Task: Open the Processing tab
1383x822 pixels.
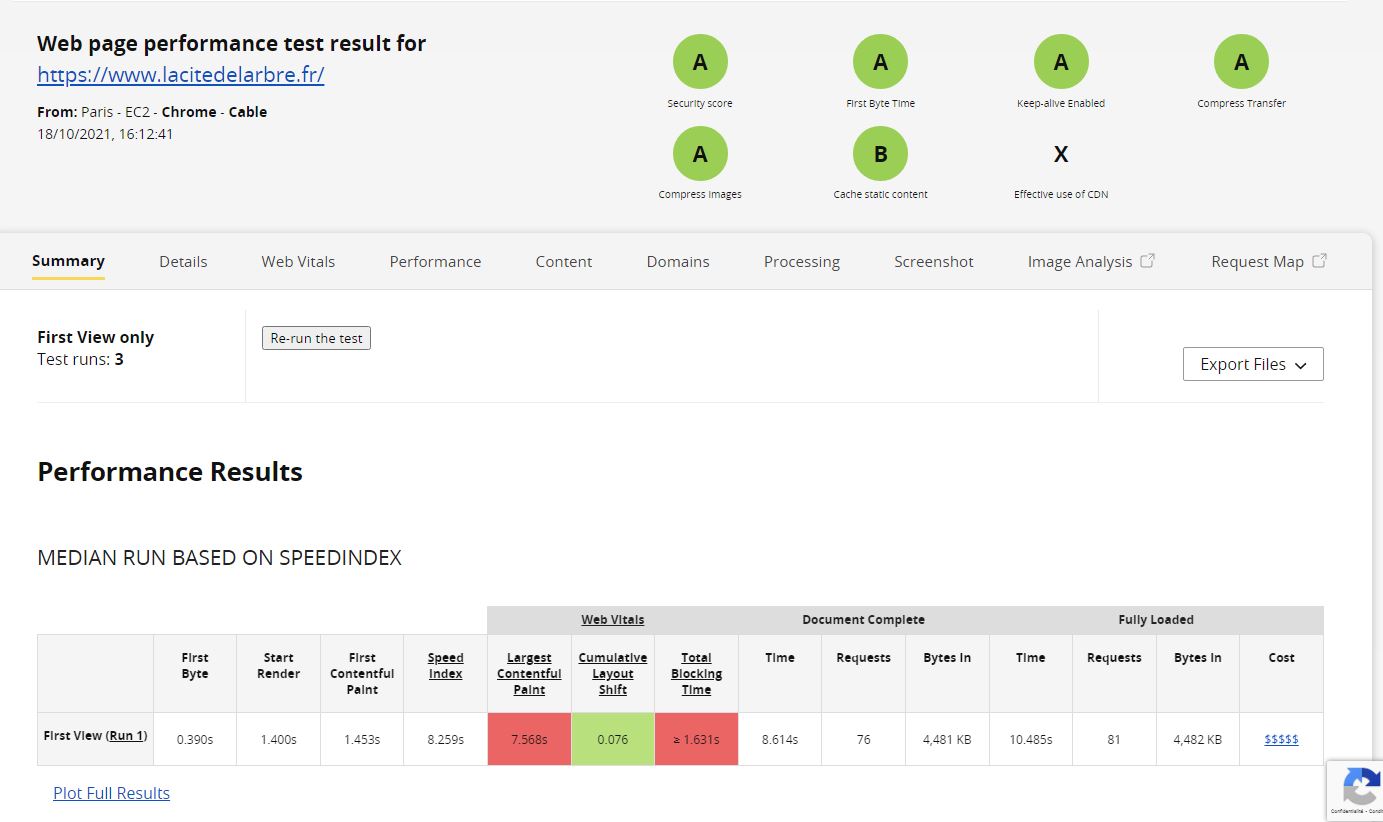Action: (802, 262)
